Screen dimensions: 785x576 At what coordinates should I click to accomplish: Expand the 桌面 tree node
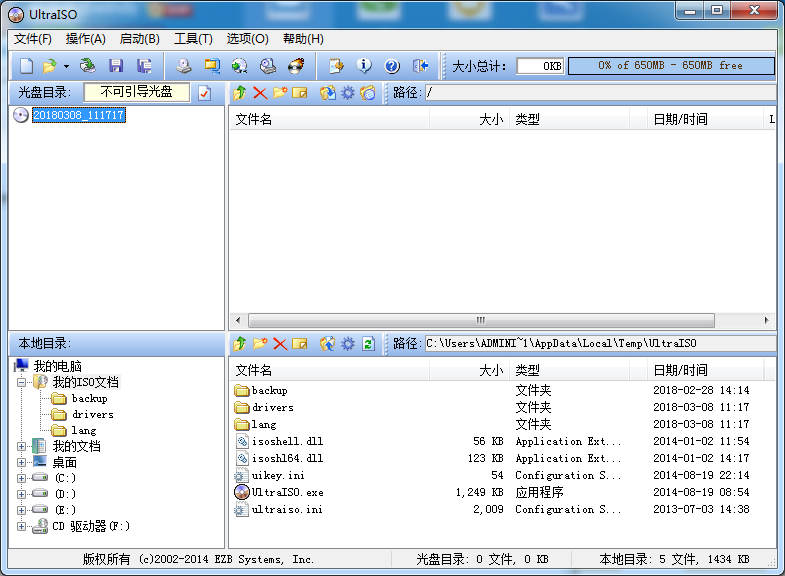(21, 462)
